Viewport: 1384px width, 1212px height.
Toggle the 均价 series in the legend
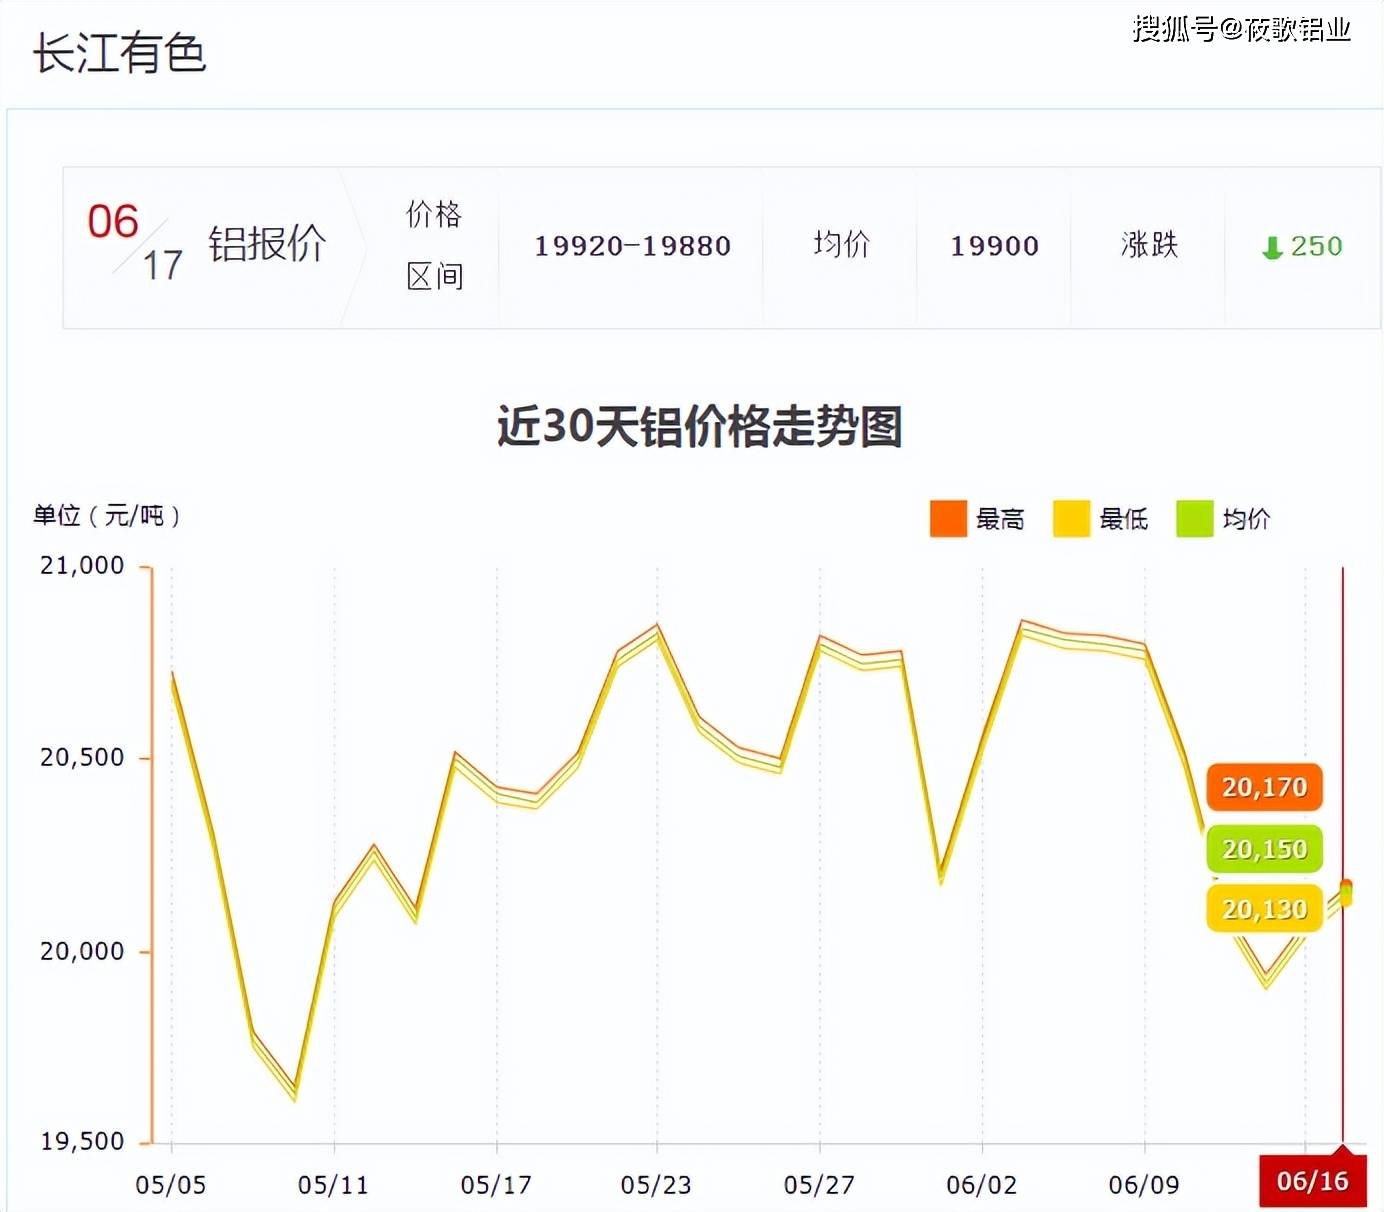(x=1224, y=519)
